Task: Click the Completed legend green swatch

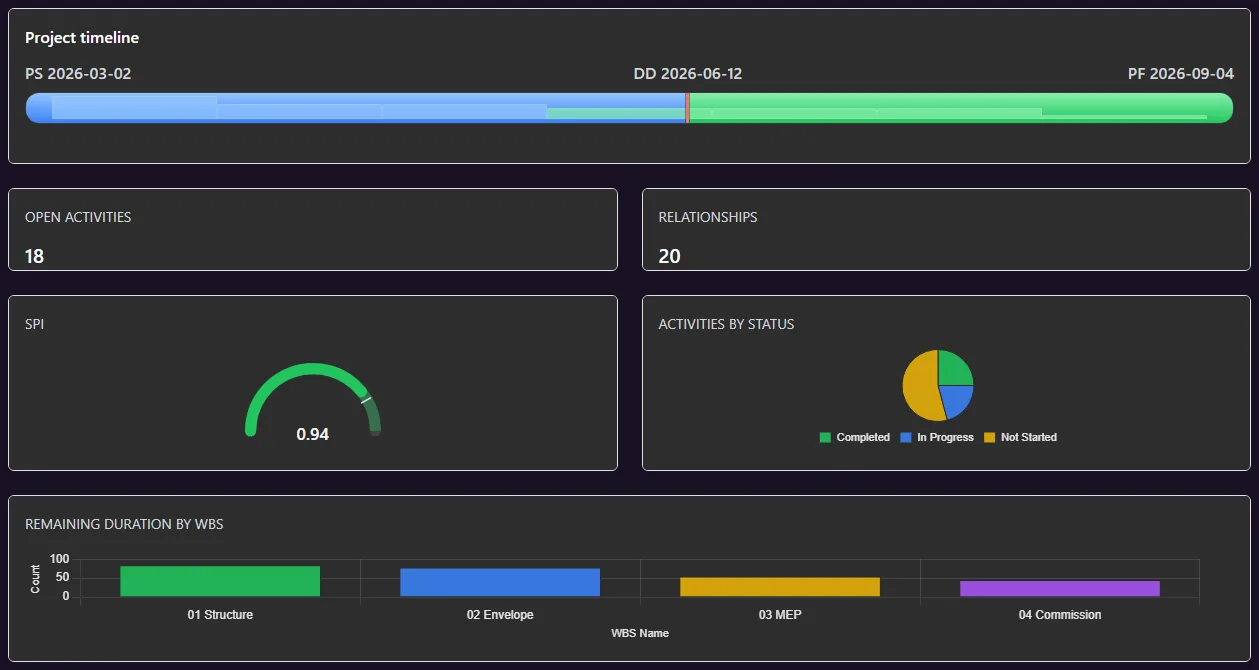Action: pos(825,438)
